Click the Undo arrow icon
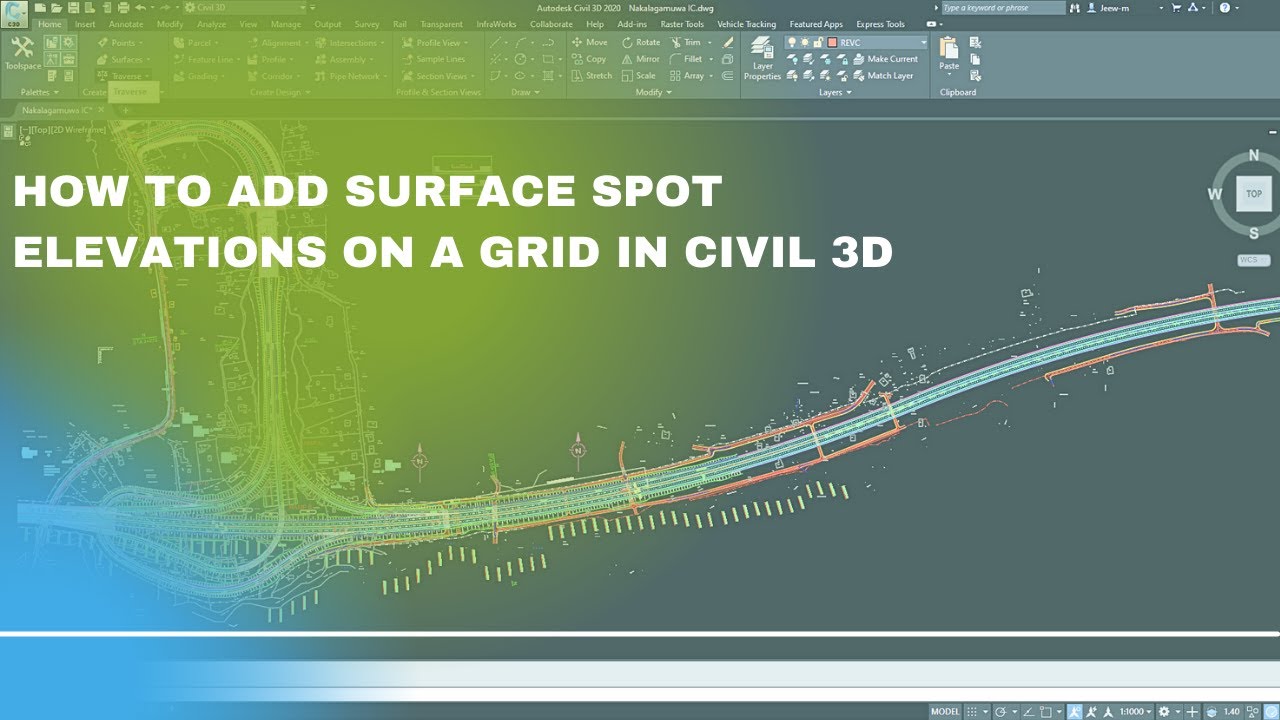This screenshot has height=720, width=1280. click(x=139, y=8)
